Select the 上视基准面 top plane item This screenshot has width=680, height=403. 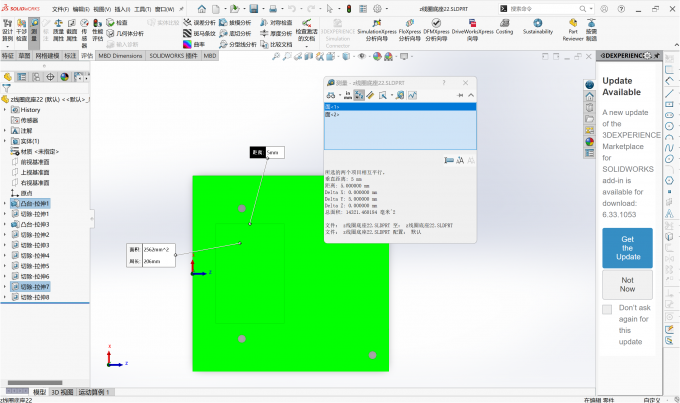pyautogui.click(x=30, y=172)
